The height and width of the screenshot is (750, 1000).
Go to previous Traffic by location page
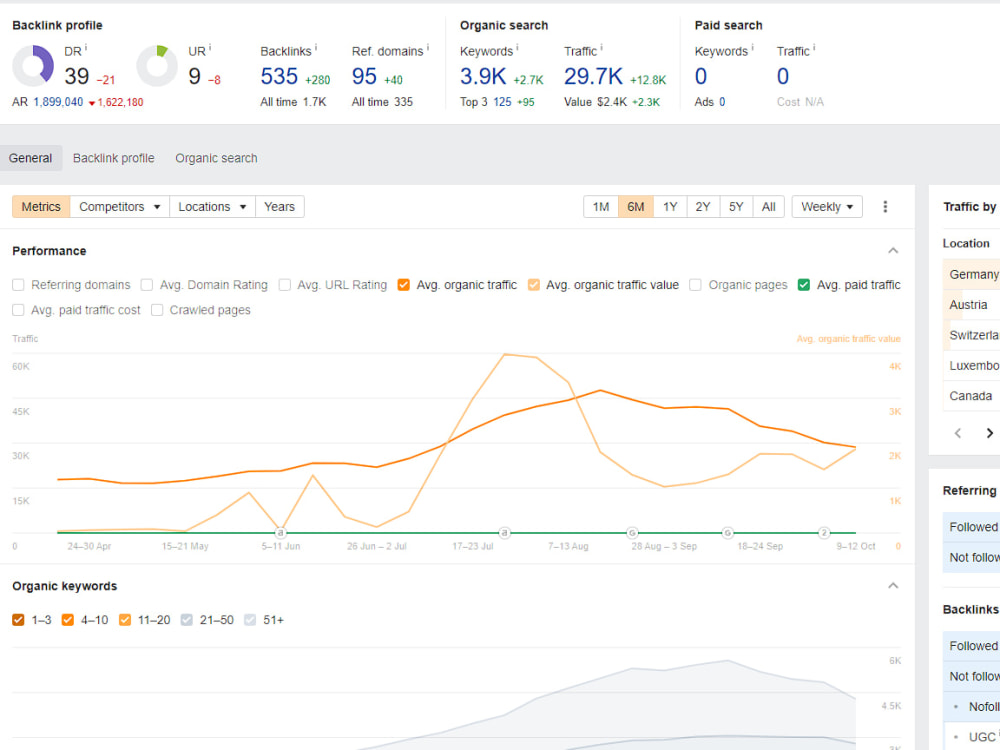coord(958,433)
